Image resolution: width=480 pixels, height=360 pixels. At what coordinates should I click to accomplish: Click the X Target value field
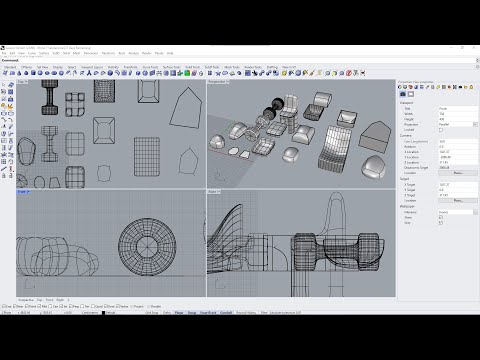[x=458, y=184]
